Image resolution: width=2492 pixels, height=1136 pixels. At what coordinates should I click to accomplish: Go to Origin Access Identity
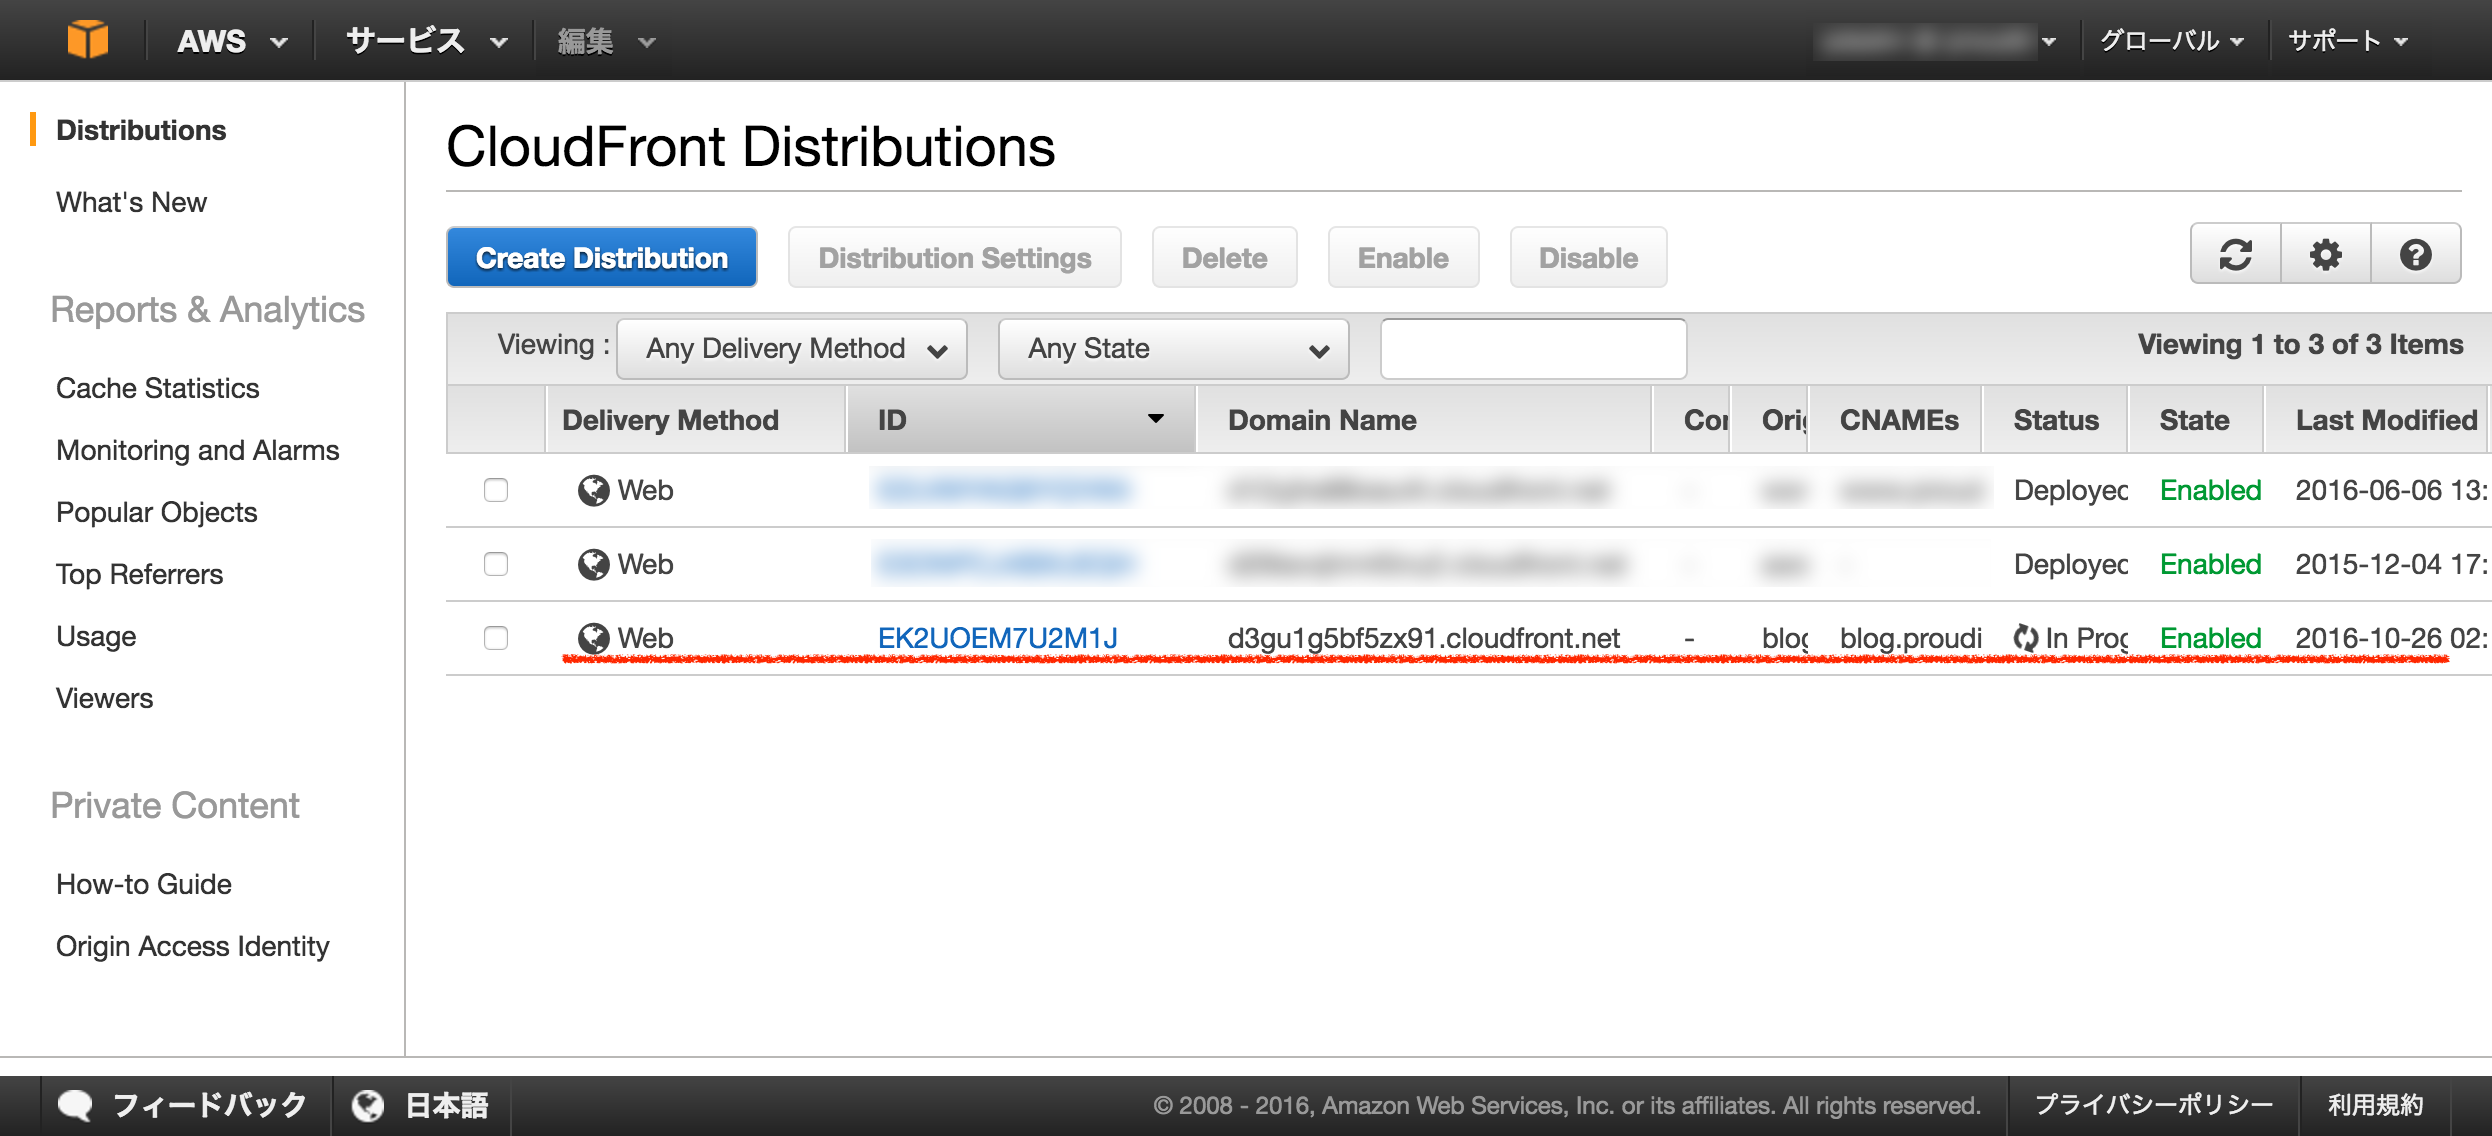point(192,946)
